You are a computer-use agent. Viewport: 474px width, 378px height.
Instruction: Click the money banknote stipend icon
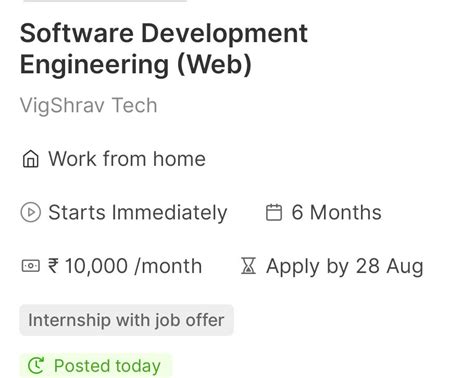(31, 266)
